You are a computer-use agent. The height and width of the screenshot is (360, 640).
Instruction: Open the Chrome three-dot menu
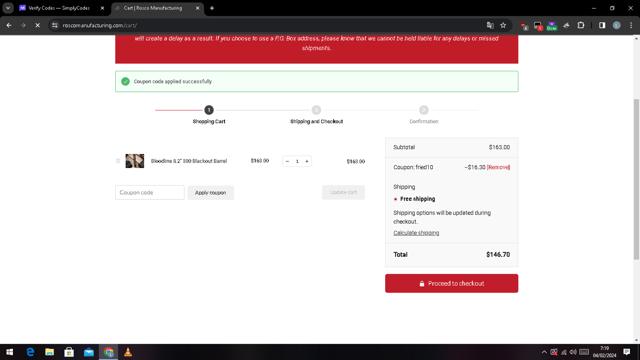tap(631, 25)
